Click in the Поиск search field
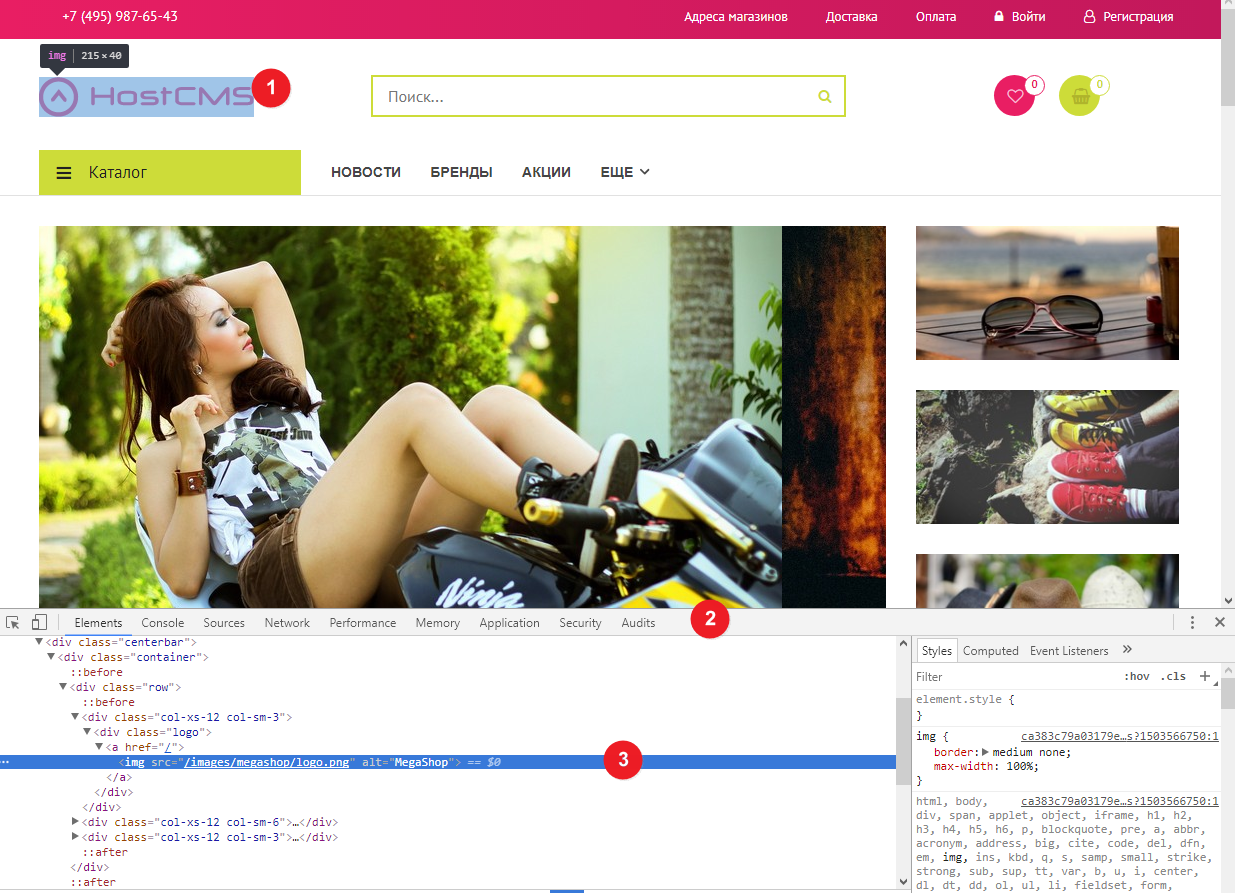 pyautogui.click(x=595, y=97)
